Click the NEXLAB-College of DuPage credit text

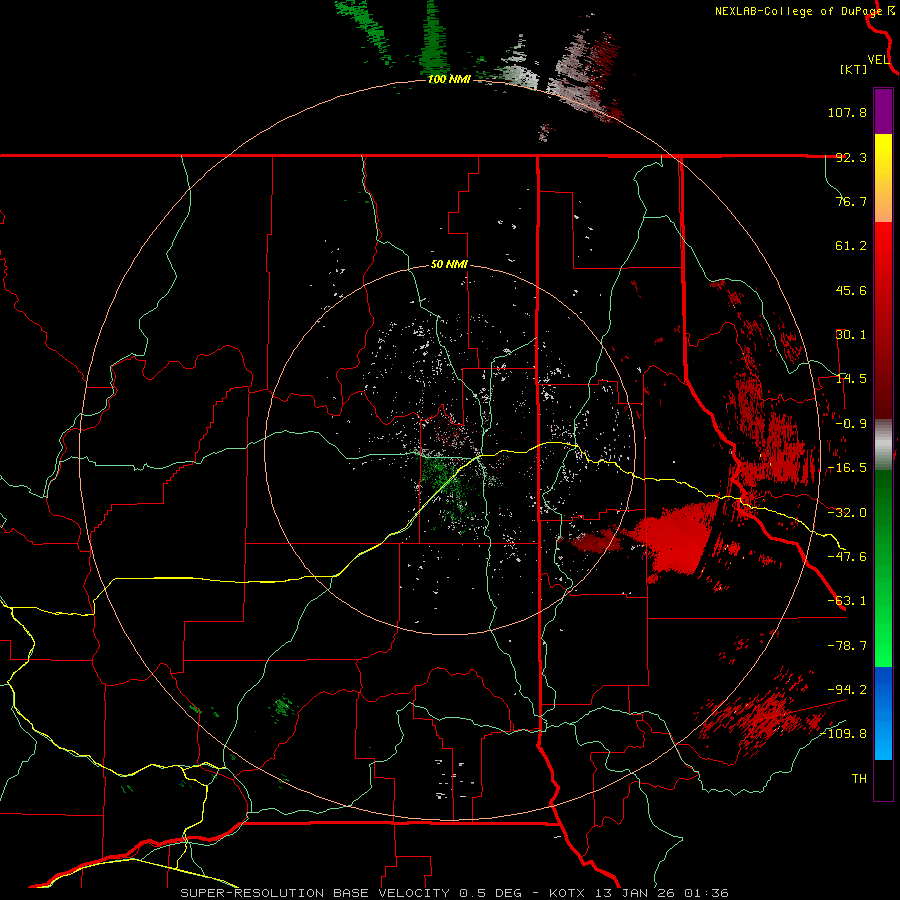798,11
